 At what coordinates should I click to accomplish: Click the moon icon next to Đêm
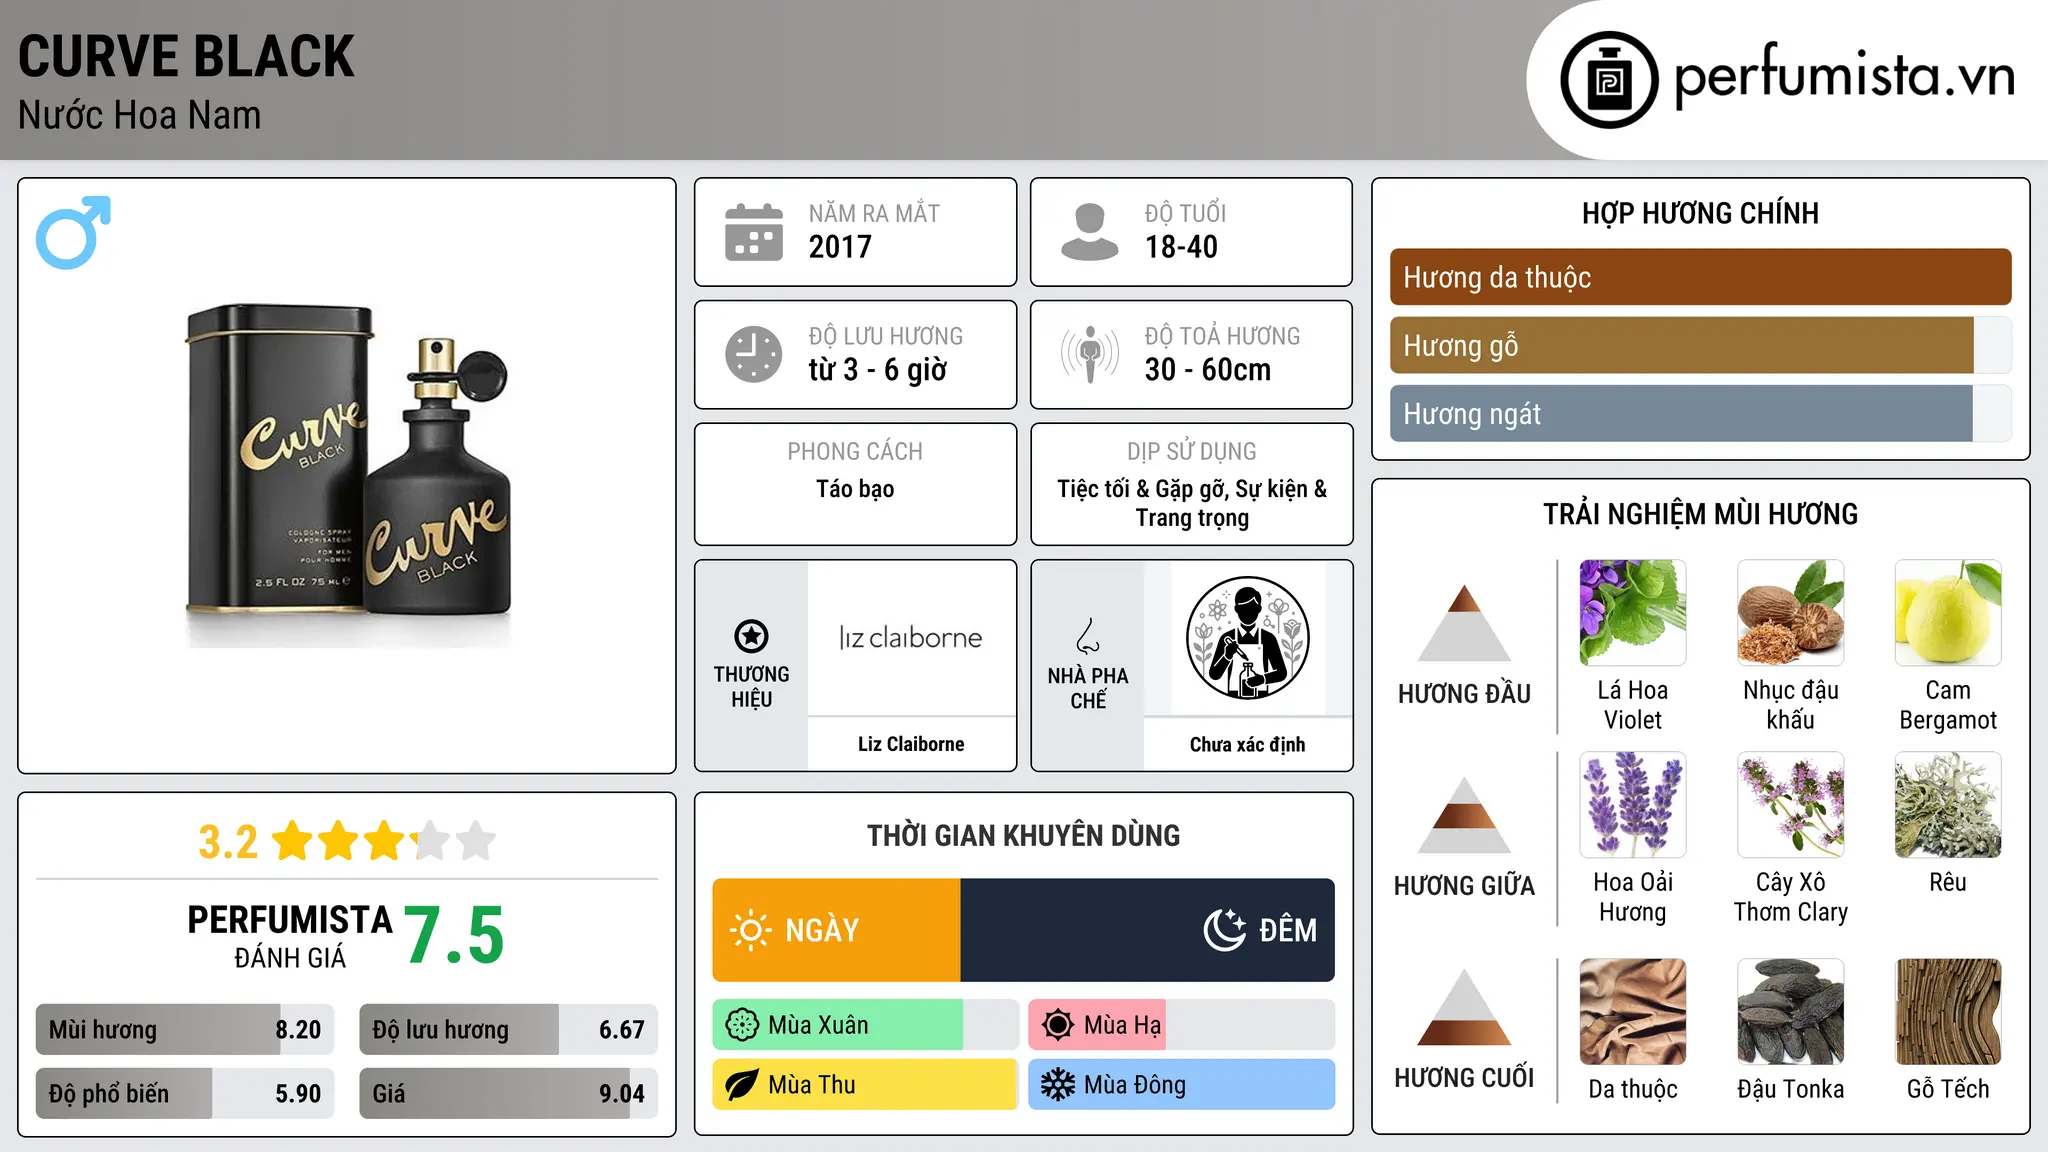point(1225,930)
